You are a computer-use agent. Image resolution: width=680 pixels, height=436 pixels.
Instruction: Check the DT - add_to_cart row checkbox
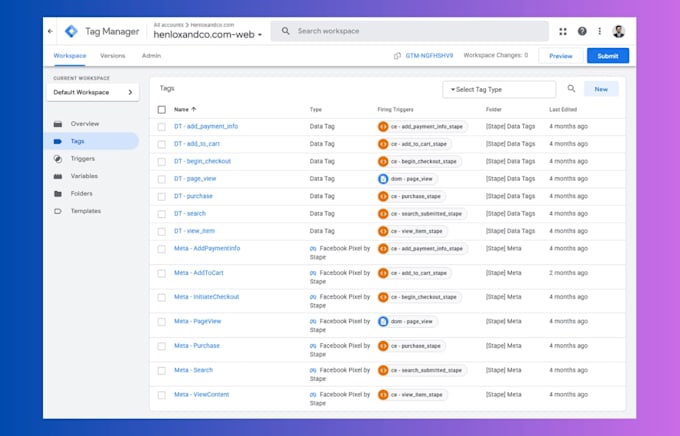tap(162, 144)
